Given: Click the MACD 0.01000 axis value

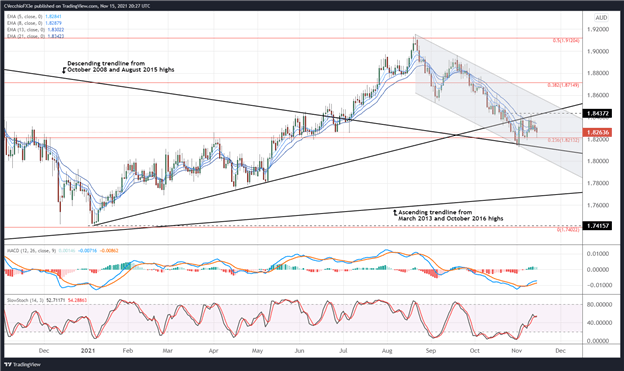Looking at the screenshot, I should [597, 254].
